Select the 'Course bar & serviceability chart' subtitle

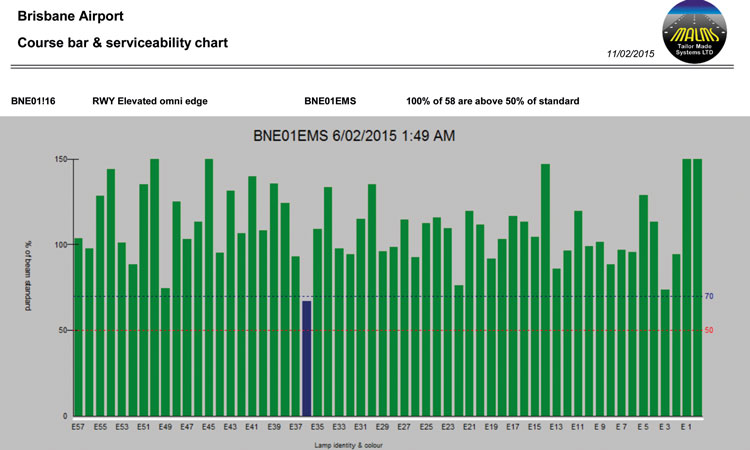pyautogui.click(x=122, y=43)
